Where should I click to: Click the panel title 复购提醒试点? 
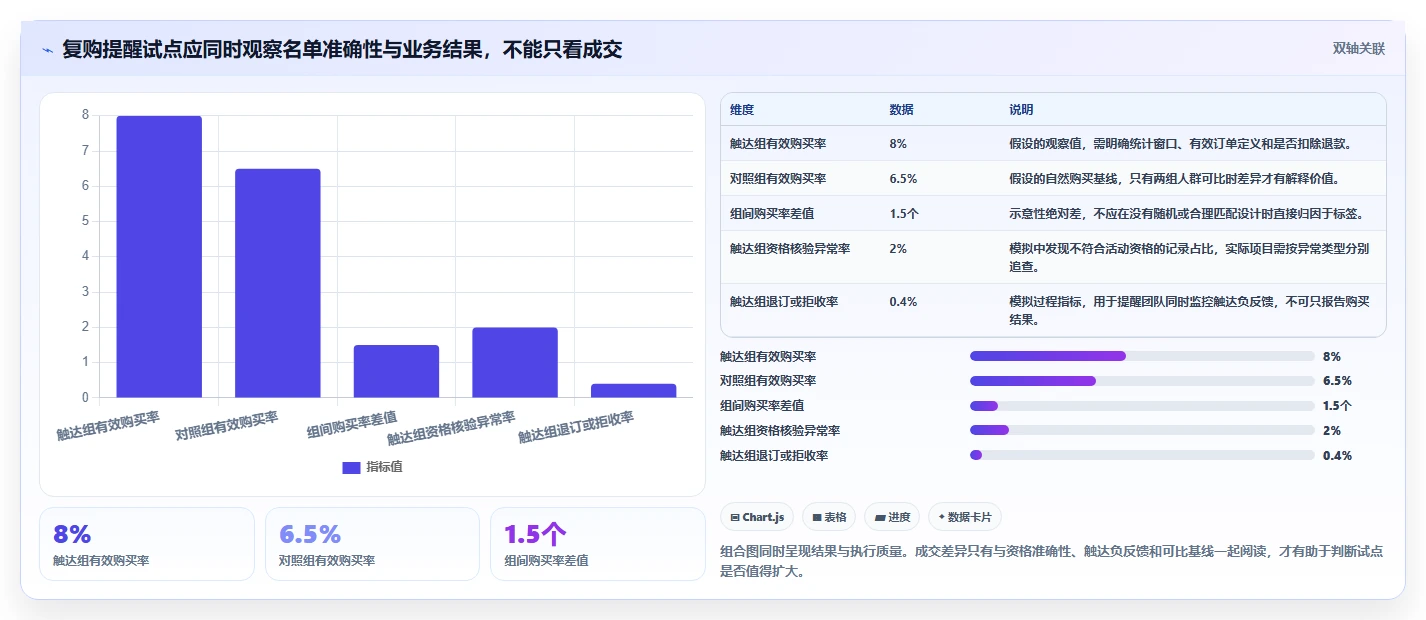tap(342, 49)
